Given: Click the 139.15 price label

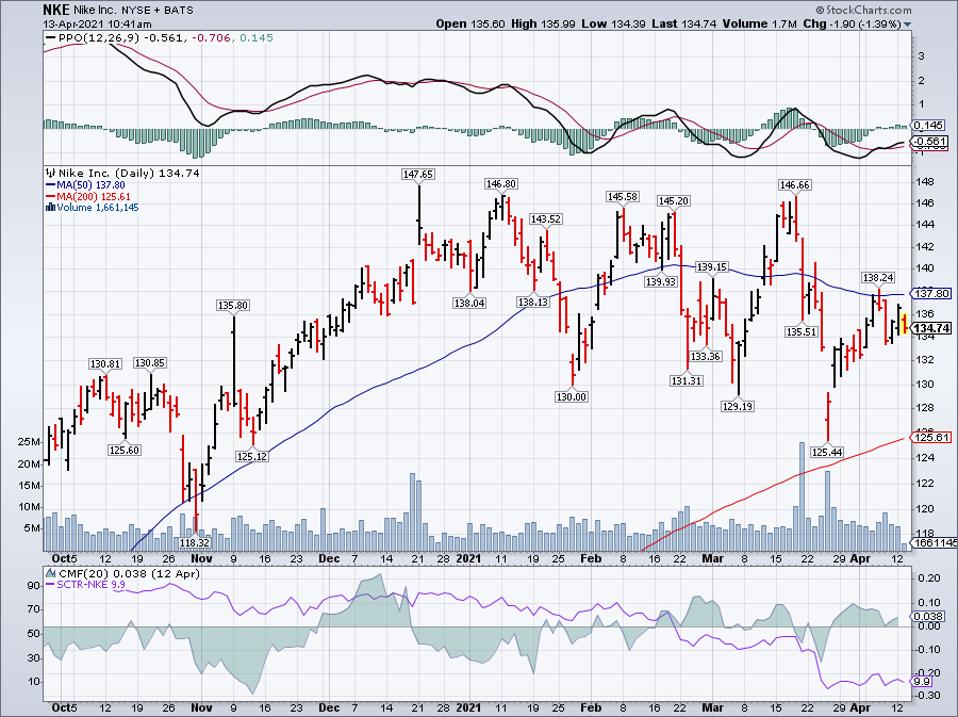Looking at the screenshot, I should click(712, 268).
